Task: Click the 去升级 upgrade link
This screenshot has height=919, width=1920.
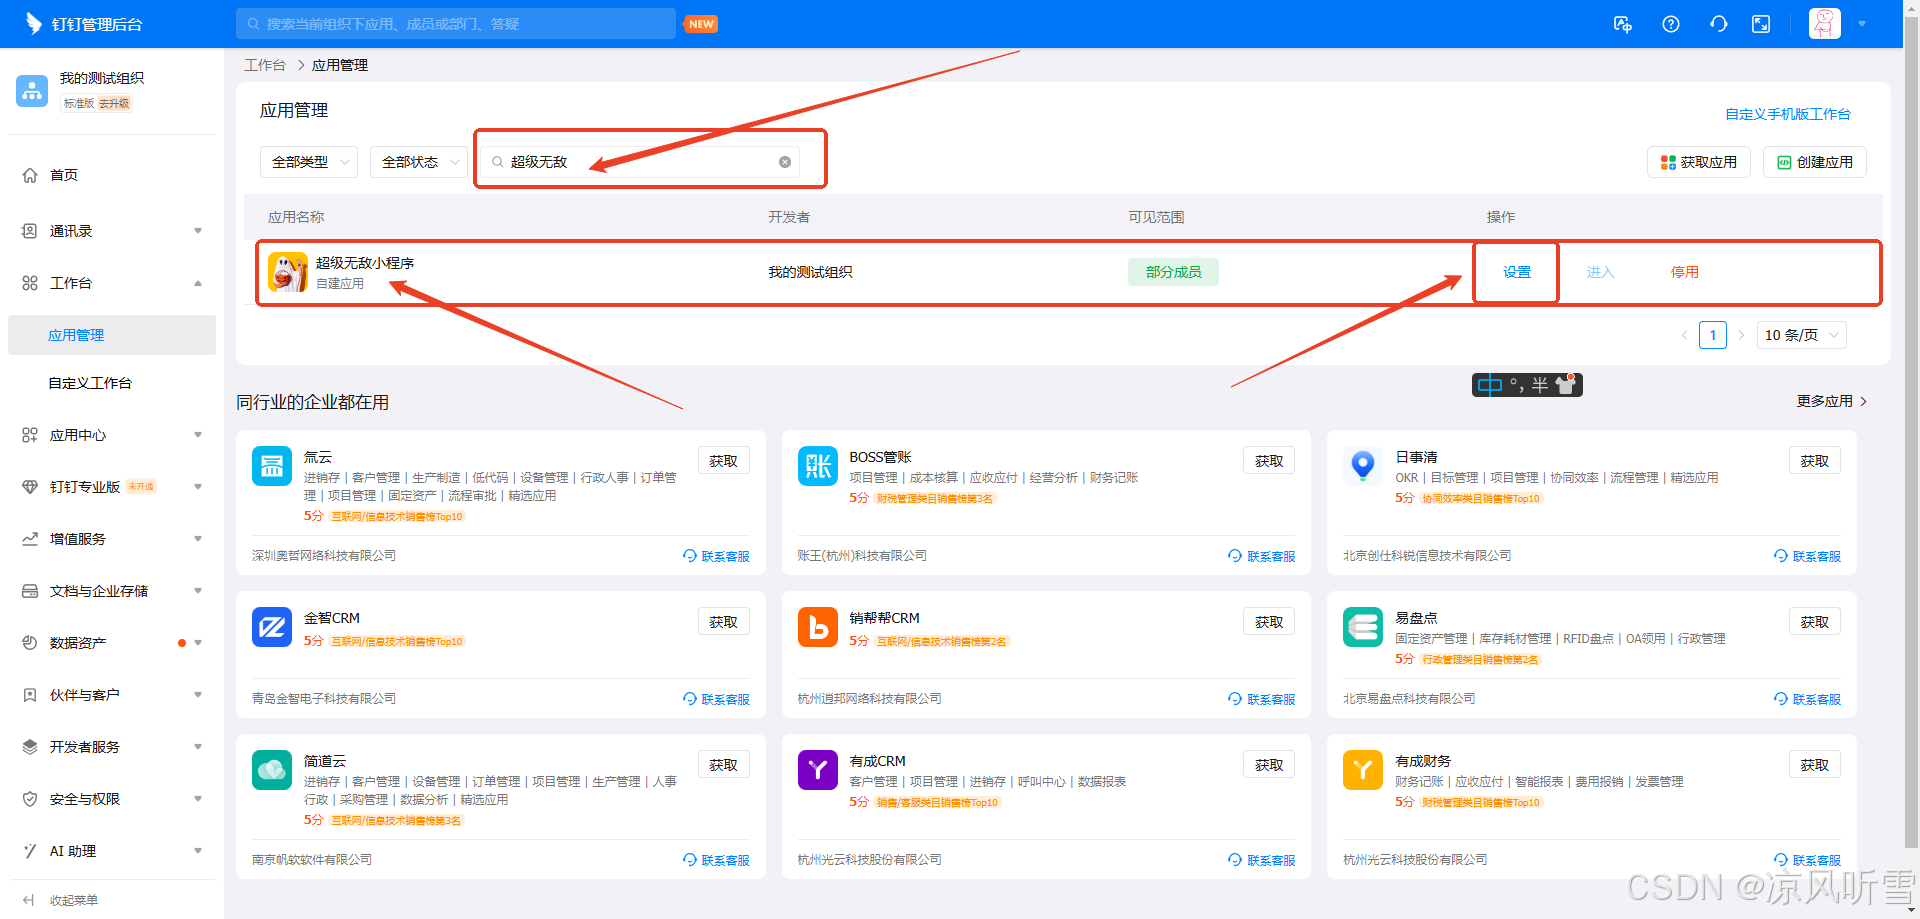Action: tap(114, 104)
